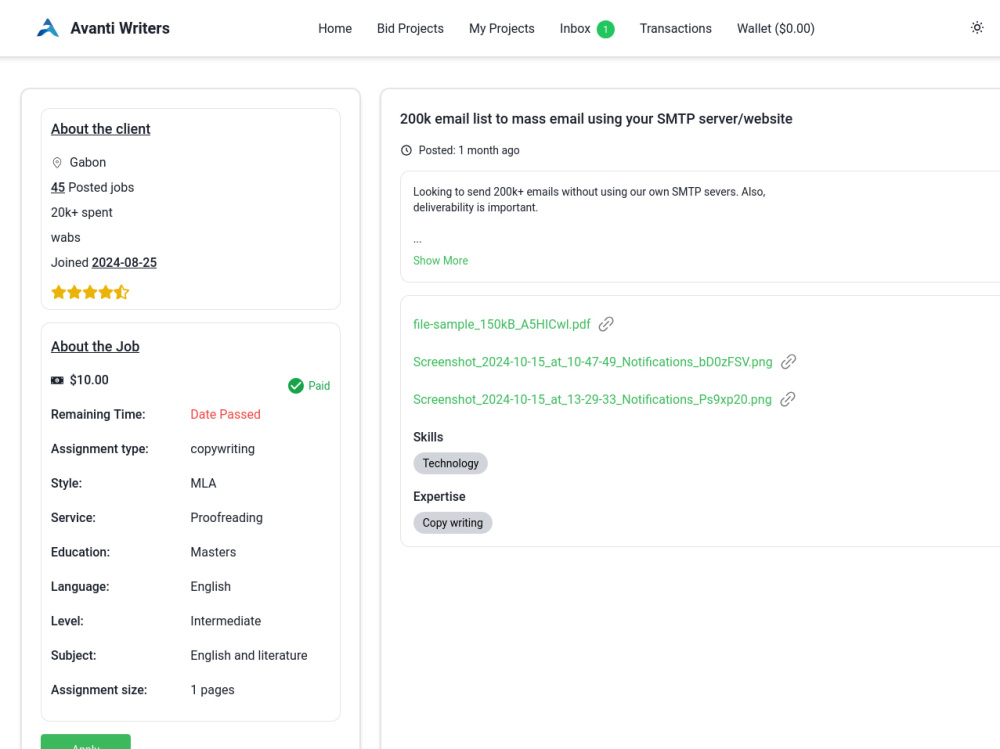Click the clock icon beside Posted
This screenshot has height=749, width=1000.
click(x=406, y=151)
